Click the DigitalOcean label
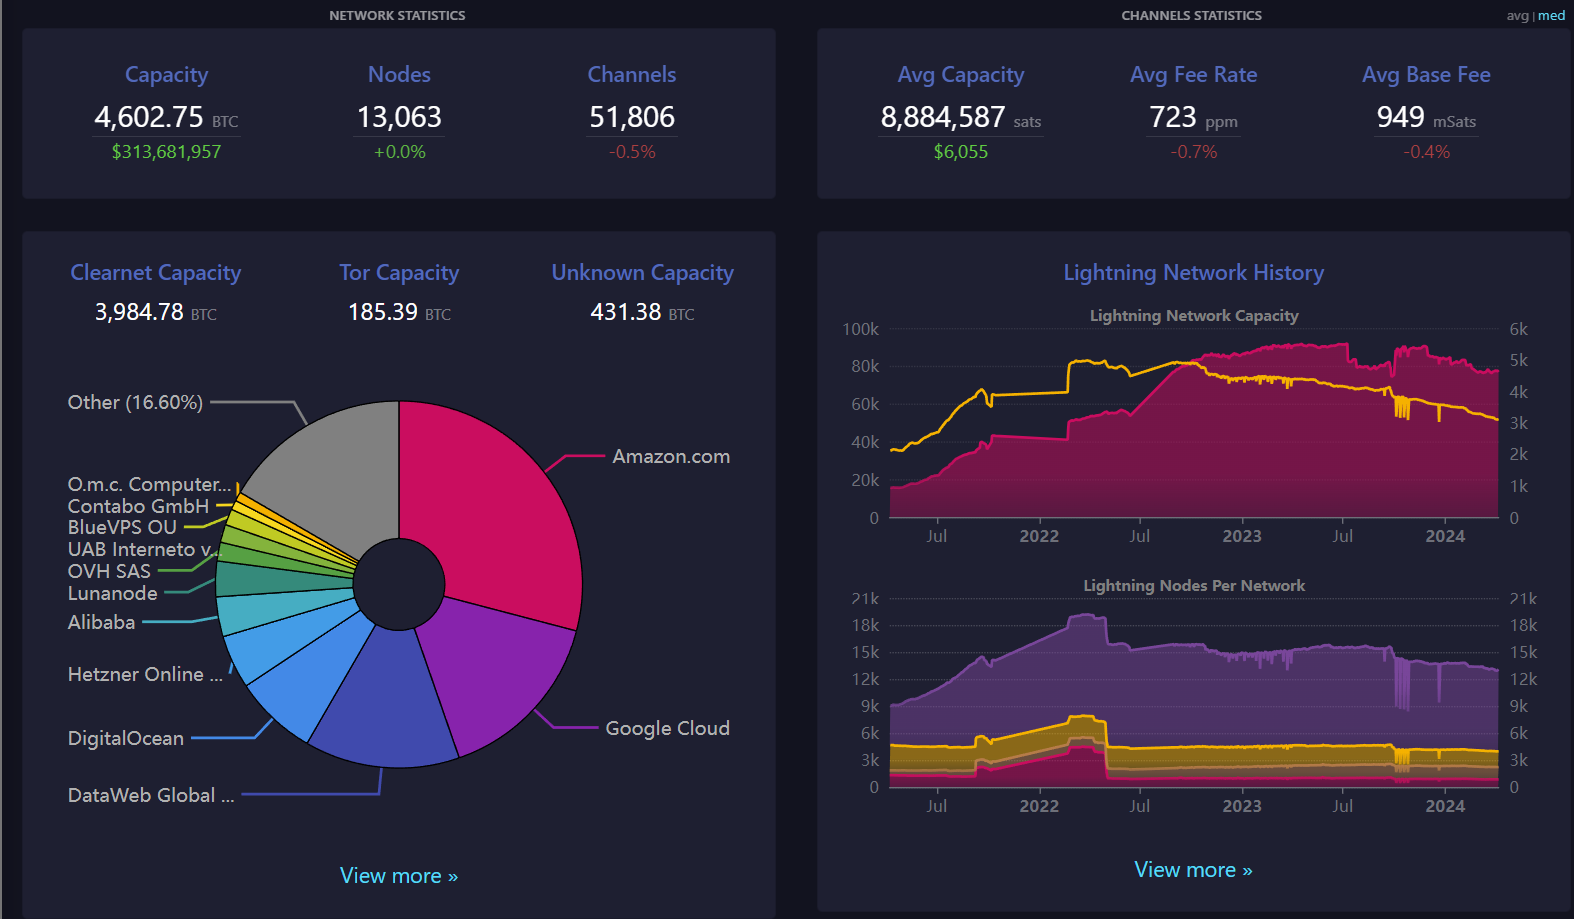The height and width of the screenshot is (919, 1574). point(125,739)
